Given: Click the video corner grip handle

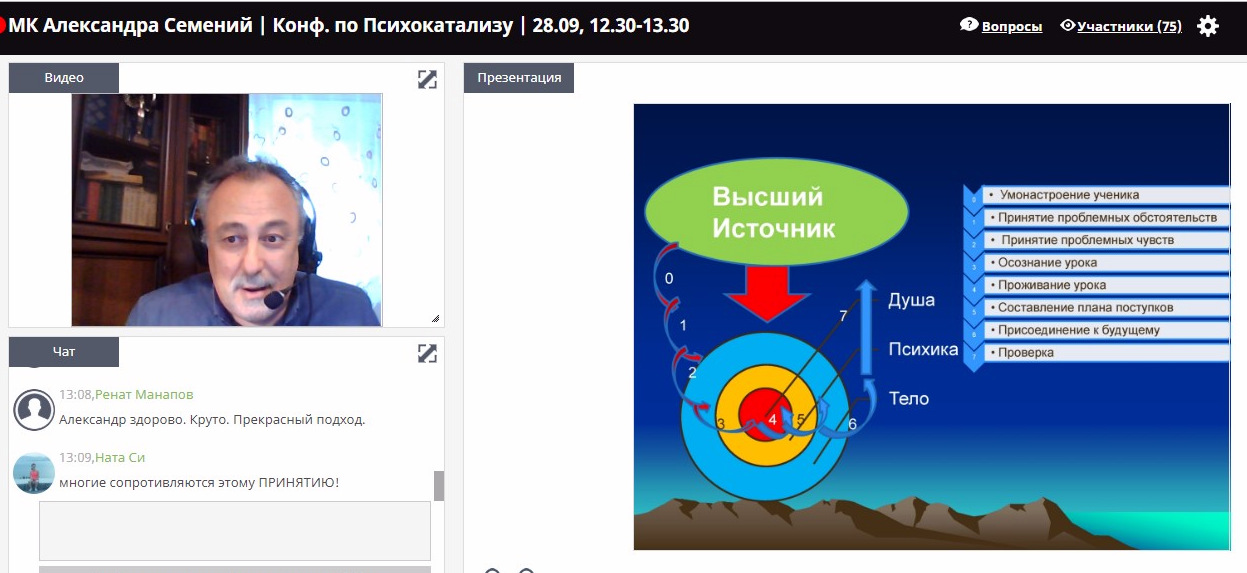Looking at the screenshot, I should coord(435,319).
